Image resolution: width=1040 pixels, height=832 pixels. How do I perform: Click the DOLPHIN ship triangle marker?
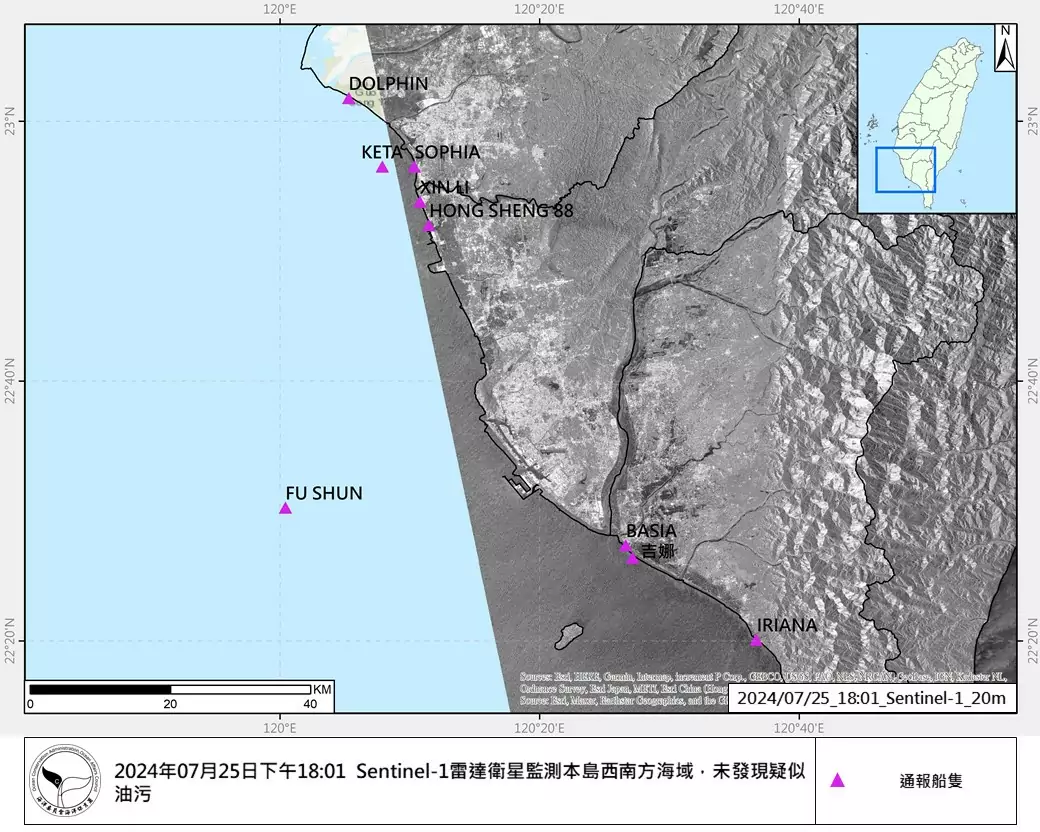pyautogui.click(x=349, y=99)
